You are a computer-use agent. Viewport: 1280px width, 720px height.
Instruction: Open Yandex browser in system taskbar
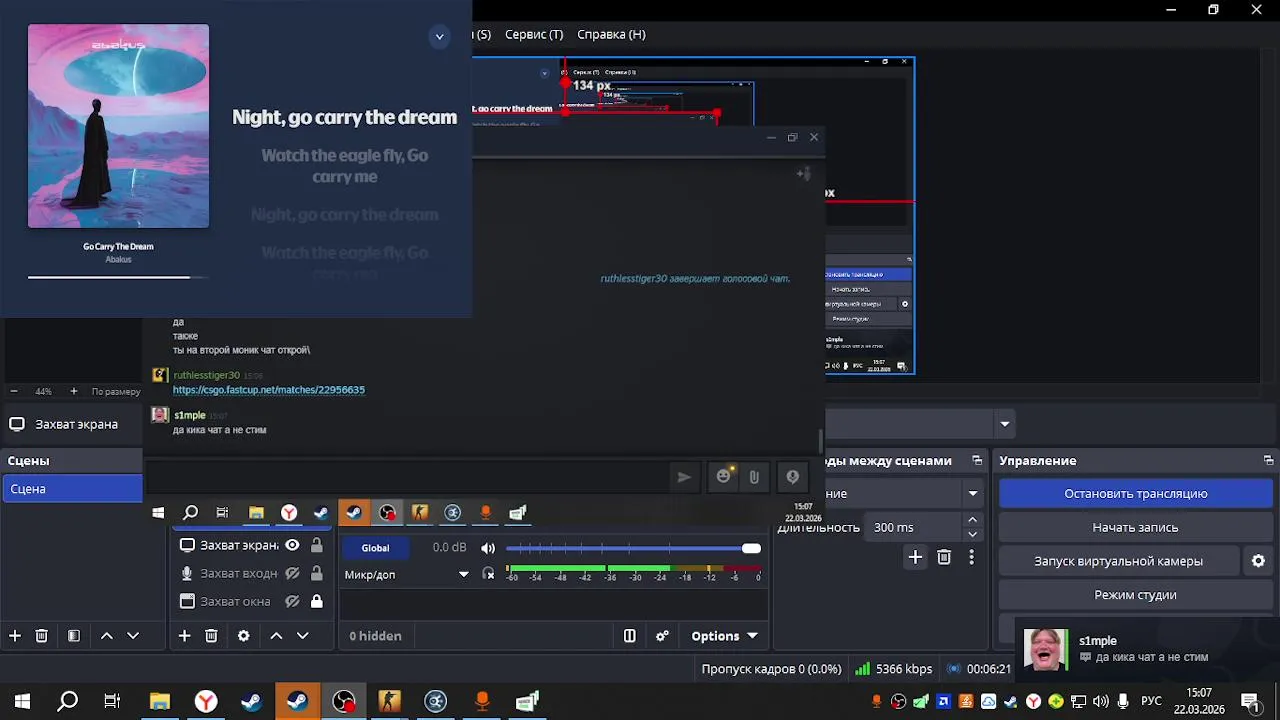[x=205, y=701]
